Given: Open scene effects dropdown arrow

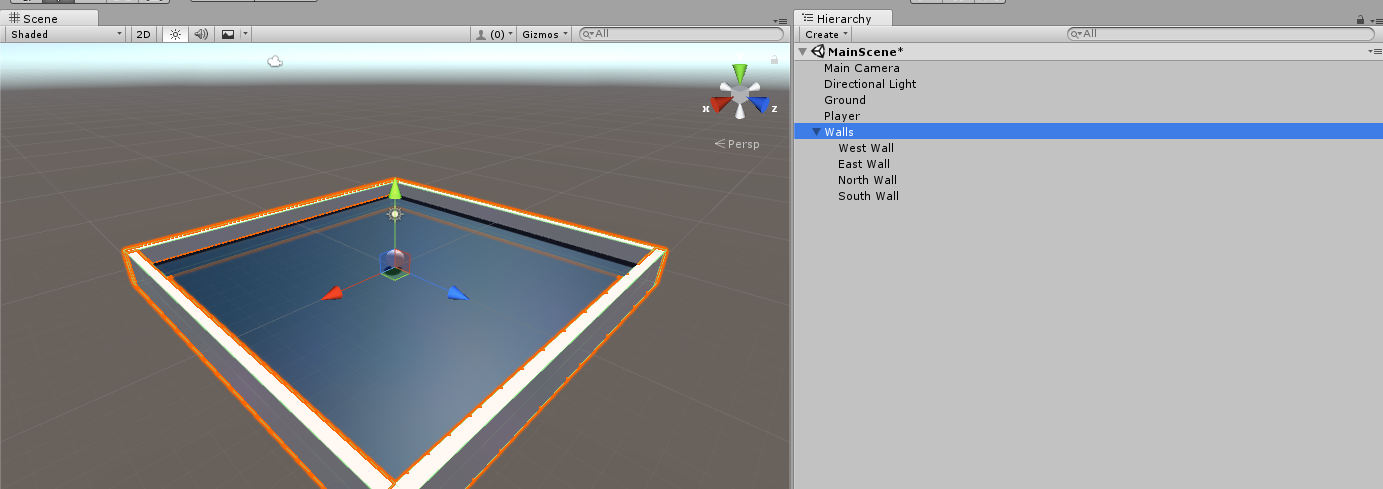Looking at the screenshot, I should pos(245,34).
